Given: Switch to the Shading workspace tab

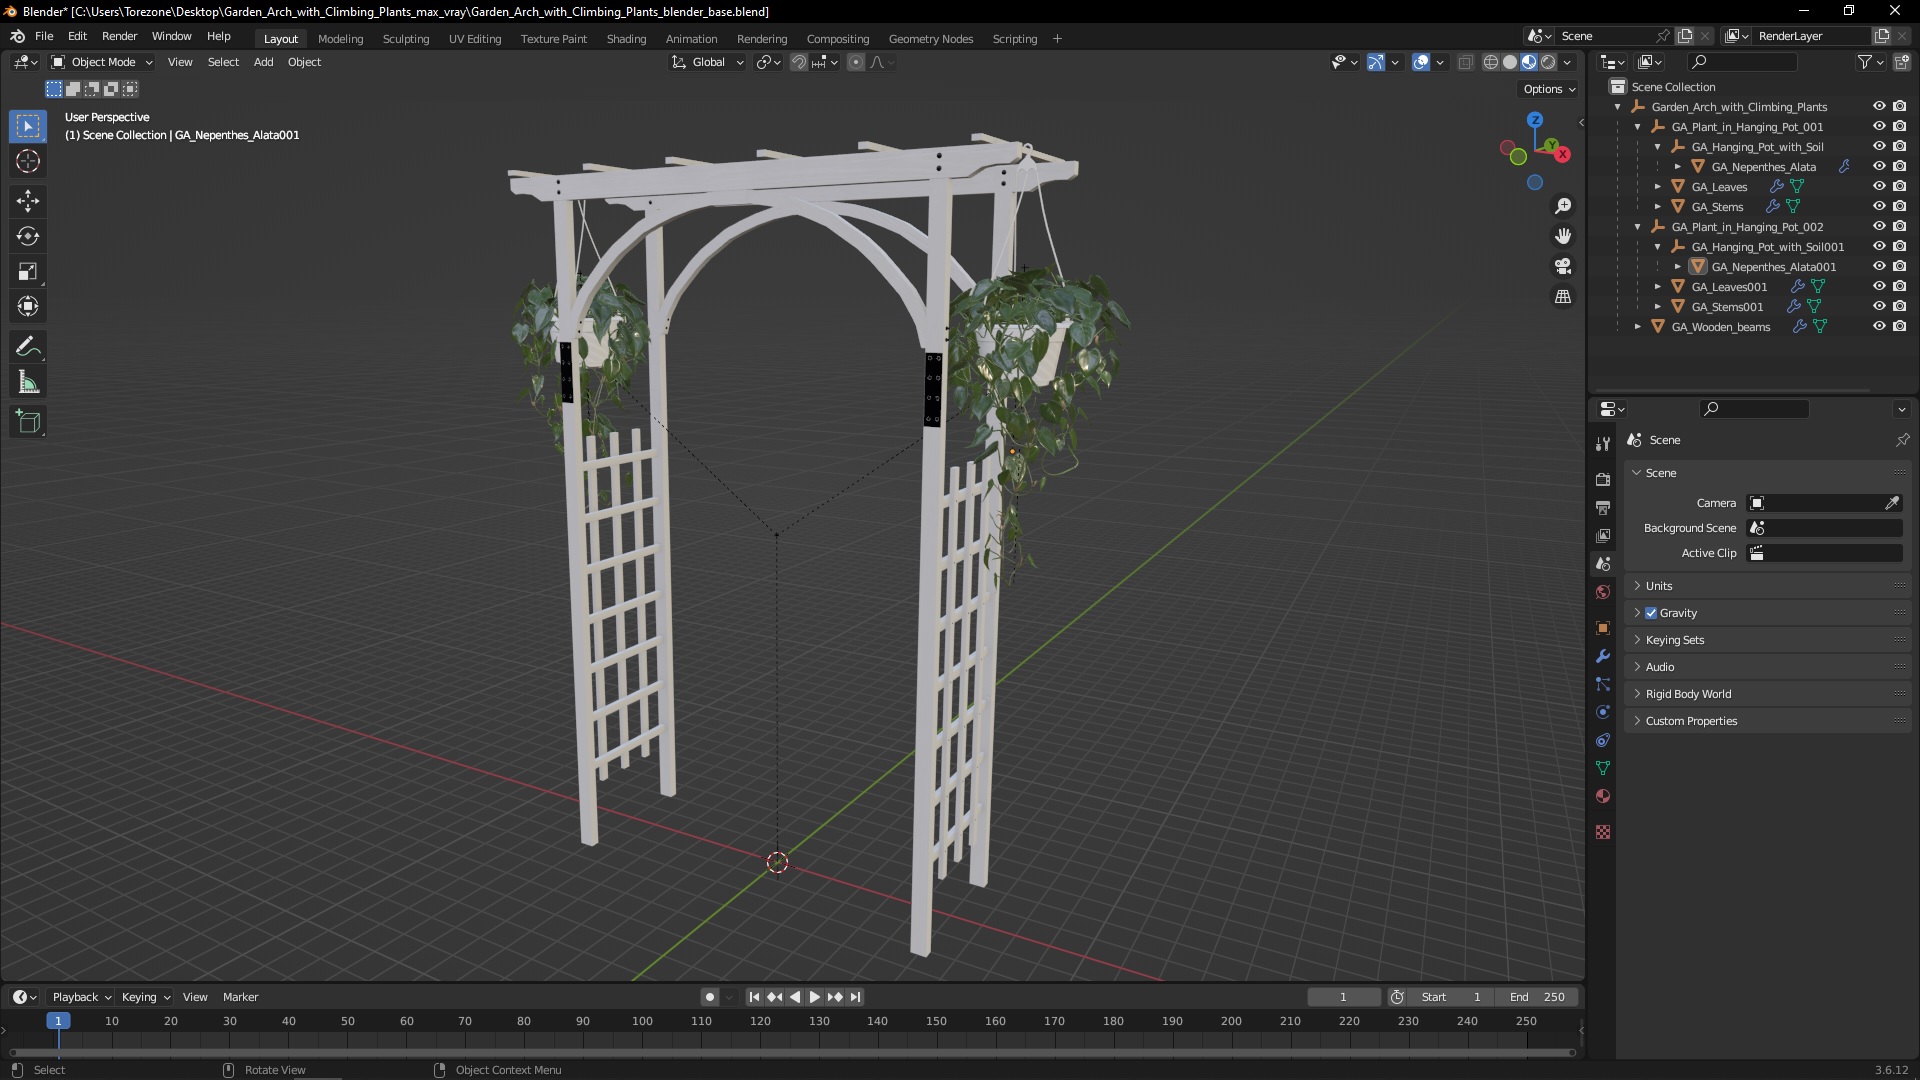Looking at the screenshot, I should click(x=626, y=39).
